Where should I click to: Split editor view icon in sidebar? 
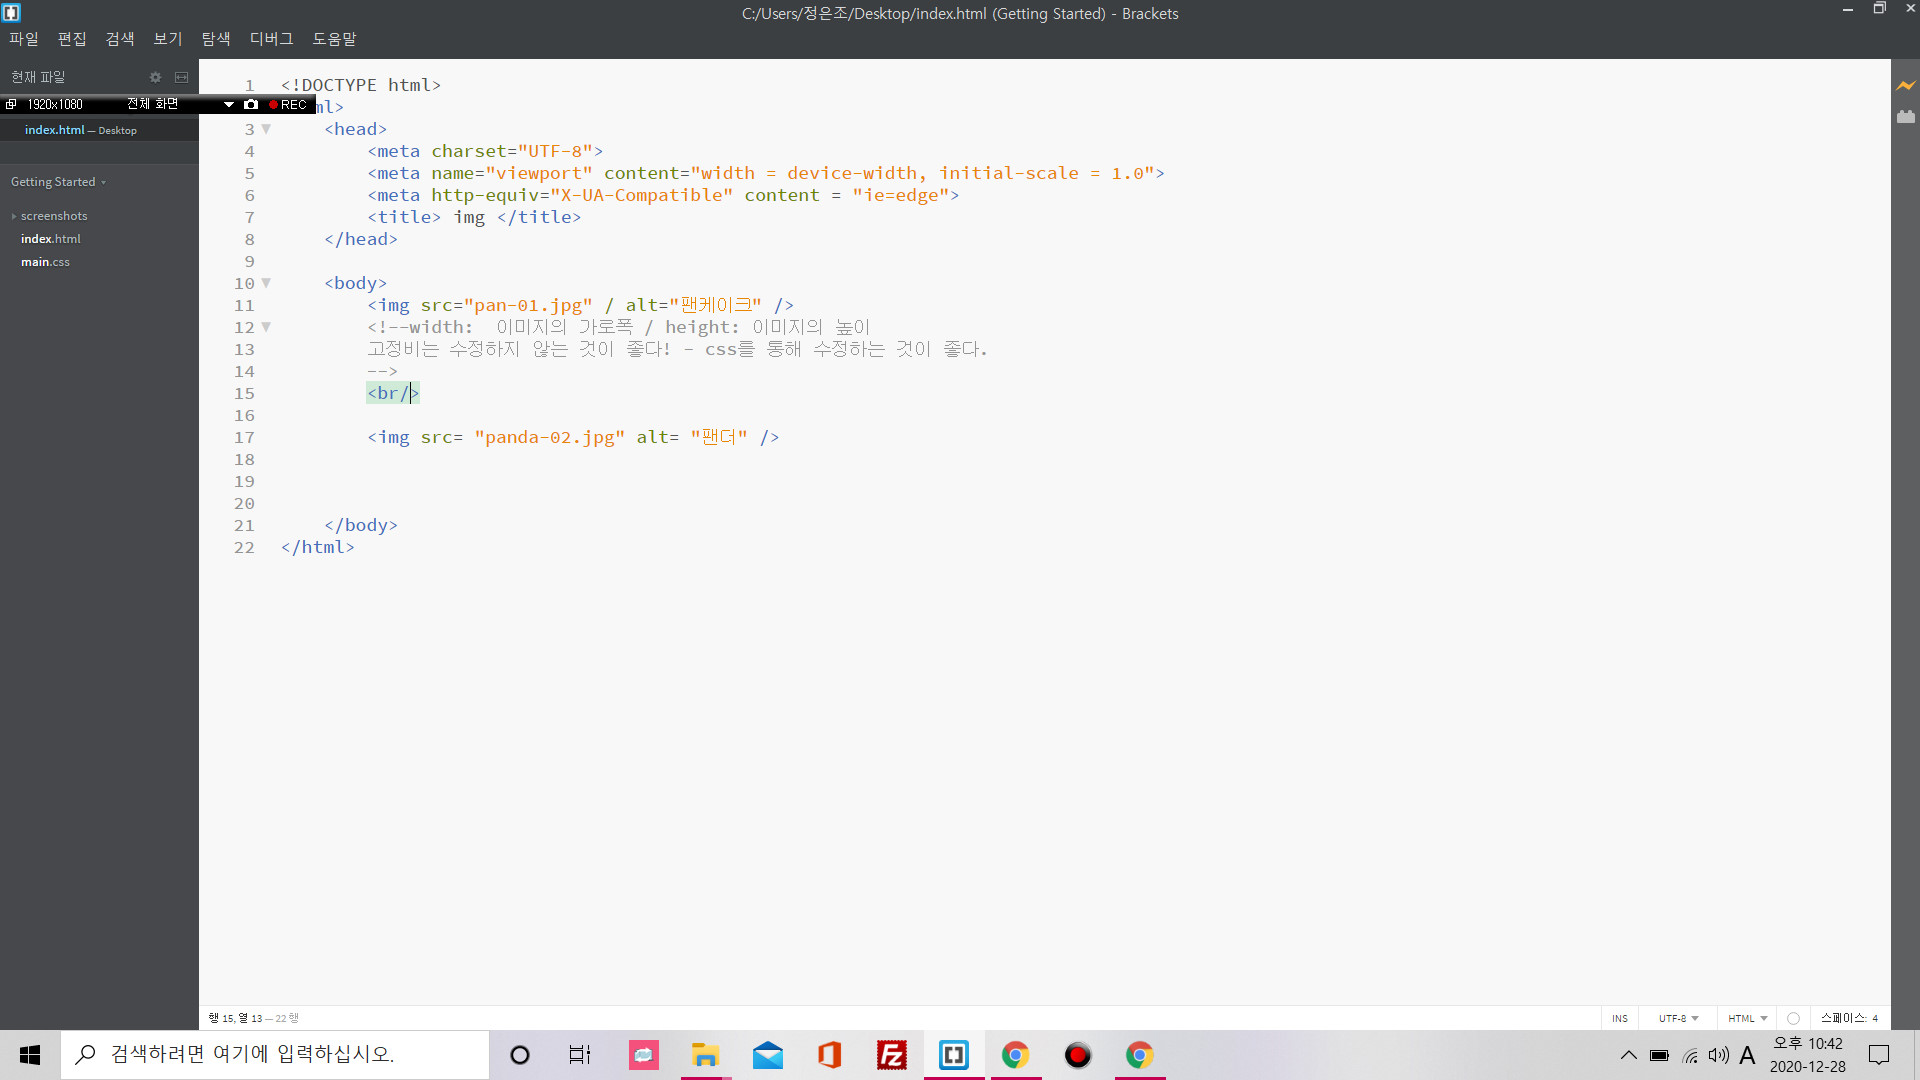click(181, 77)
